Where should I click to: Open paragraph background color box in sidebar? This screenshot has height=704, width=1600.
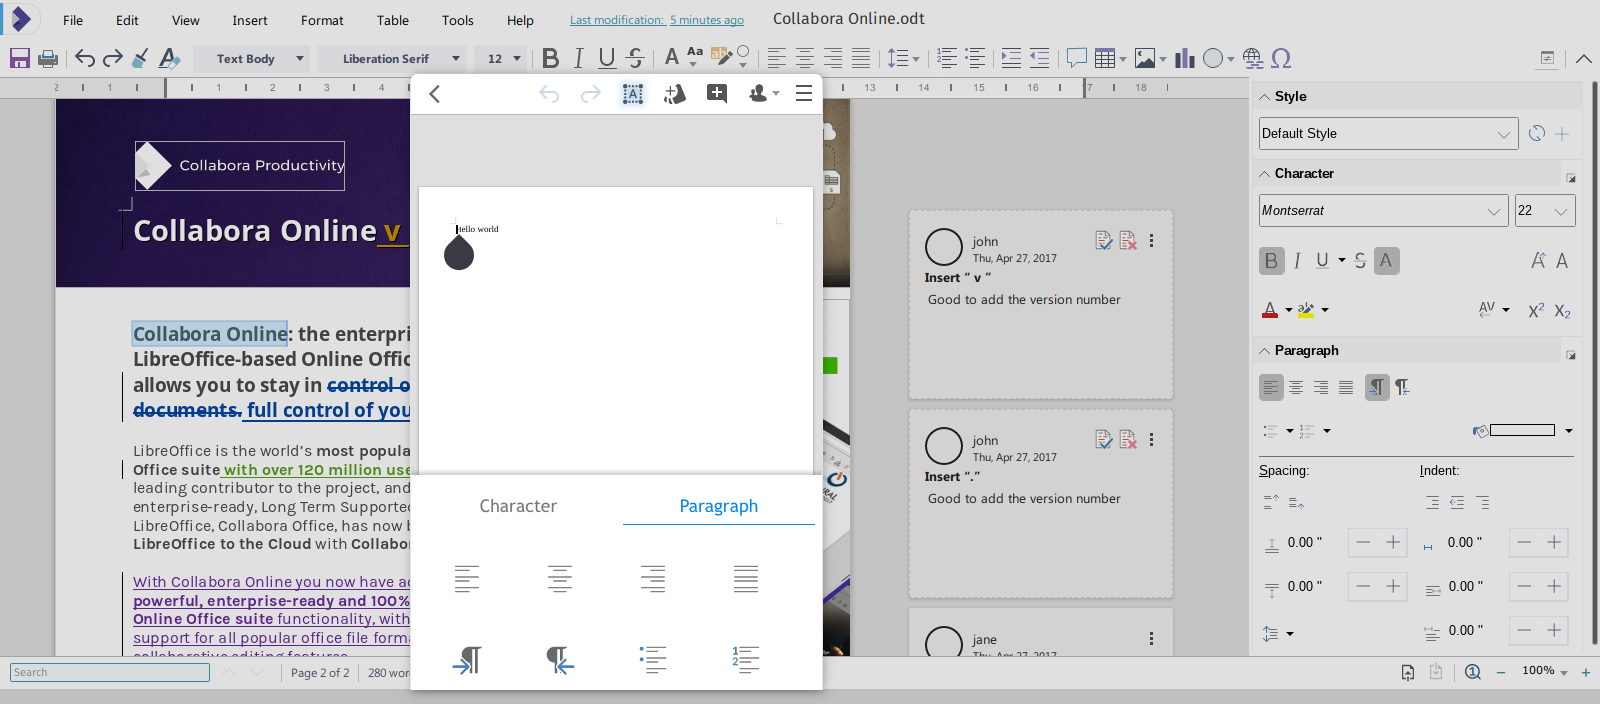pos(1522,430)
